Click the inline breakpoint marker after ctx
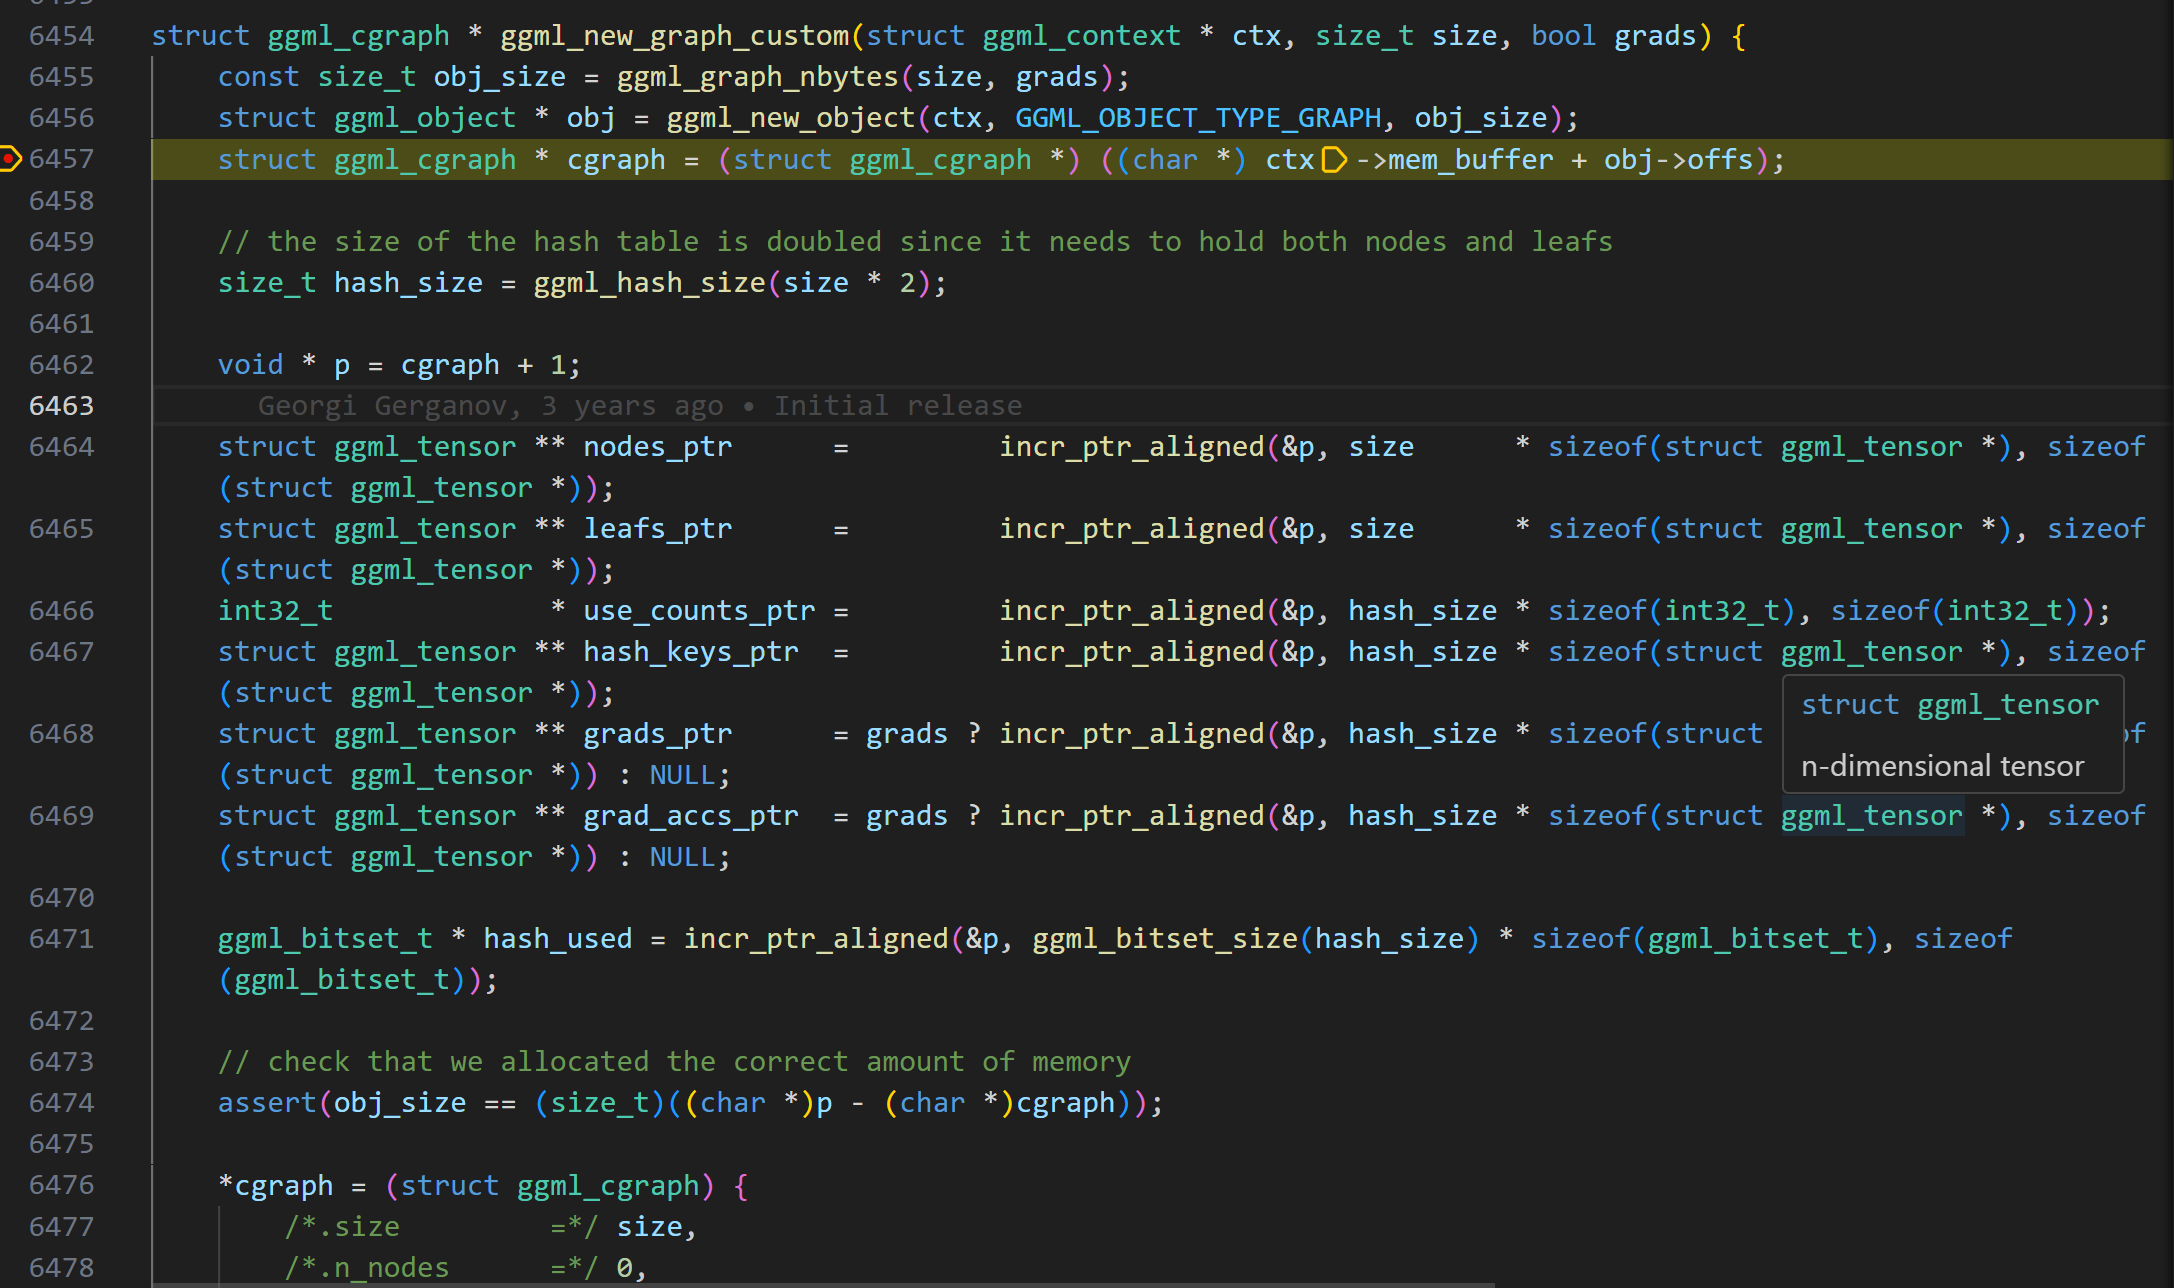Viewport: 2174px width, 1288px height. click(1334, 160)
